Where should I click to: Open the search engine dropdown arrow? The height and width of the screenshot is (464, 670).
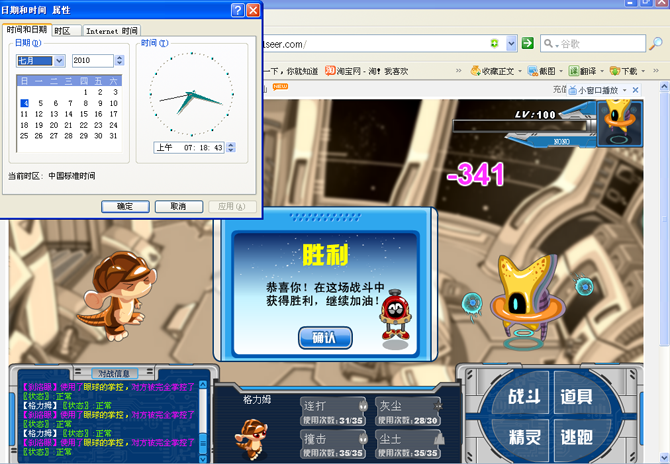(557, 45)
